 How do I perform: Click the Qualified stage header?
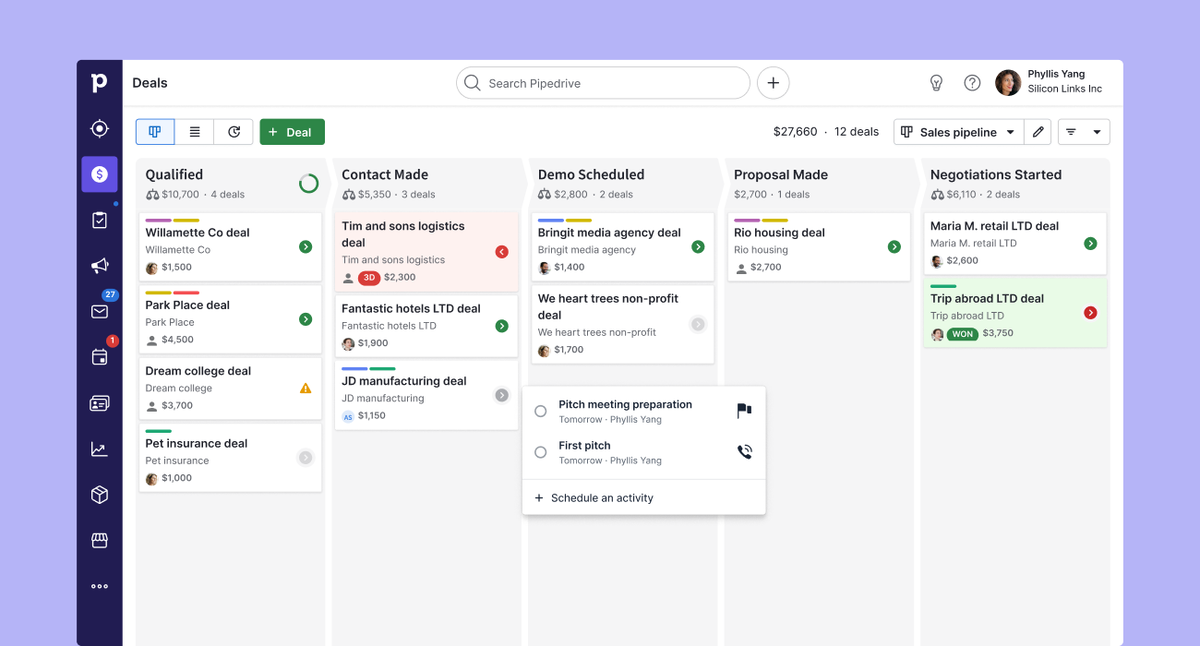(x=174, y=174)
